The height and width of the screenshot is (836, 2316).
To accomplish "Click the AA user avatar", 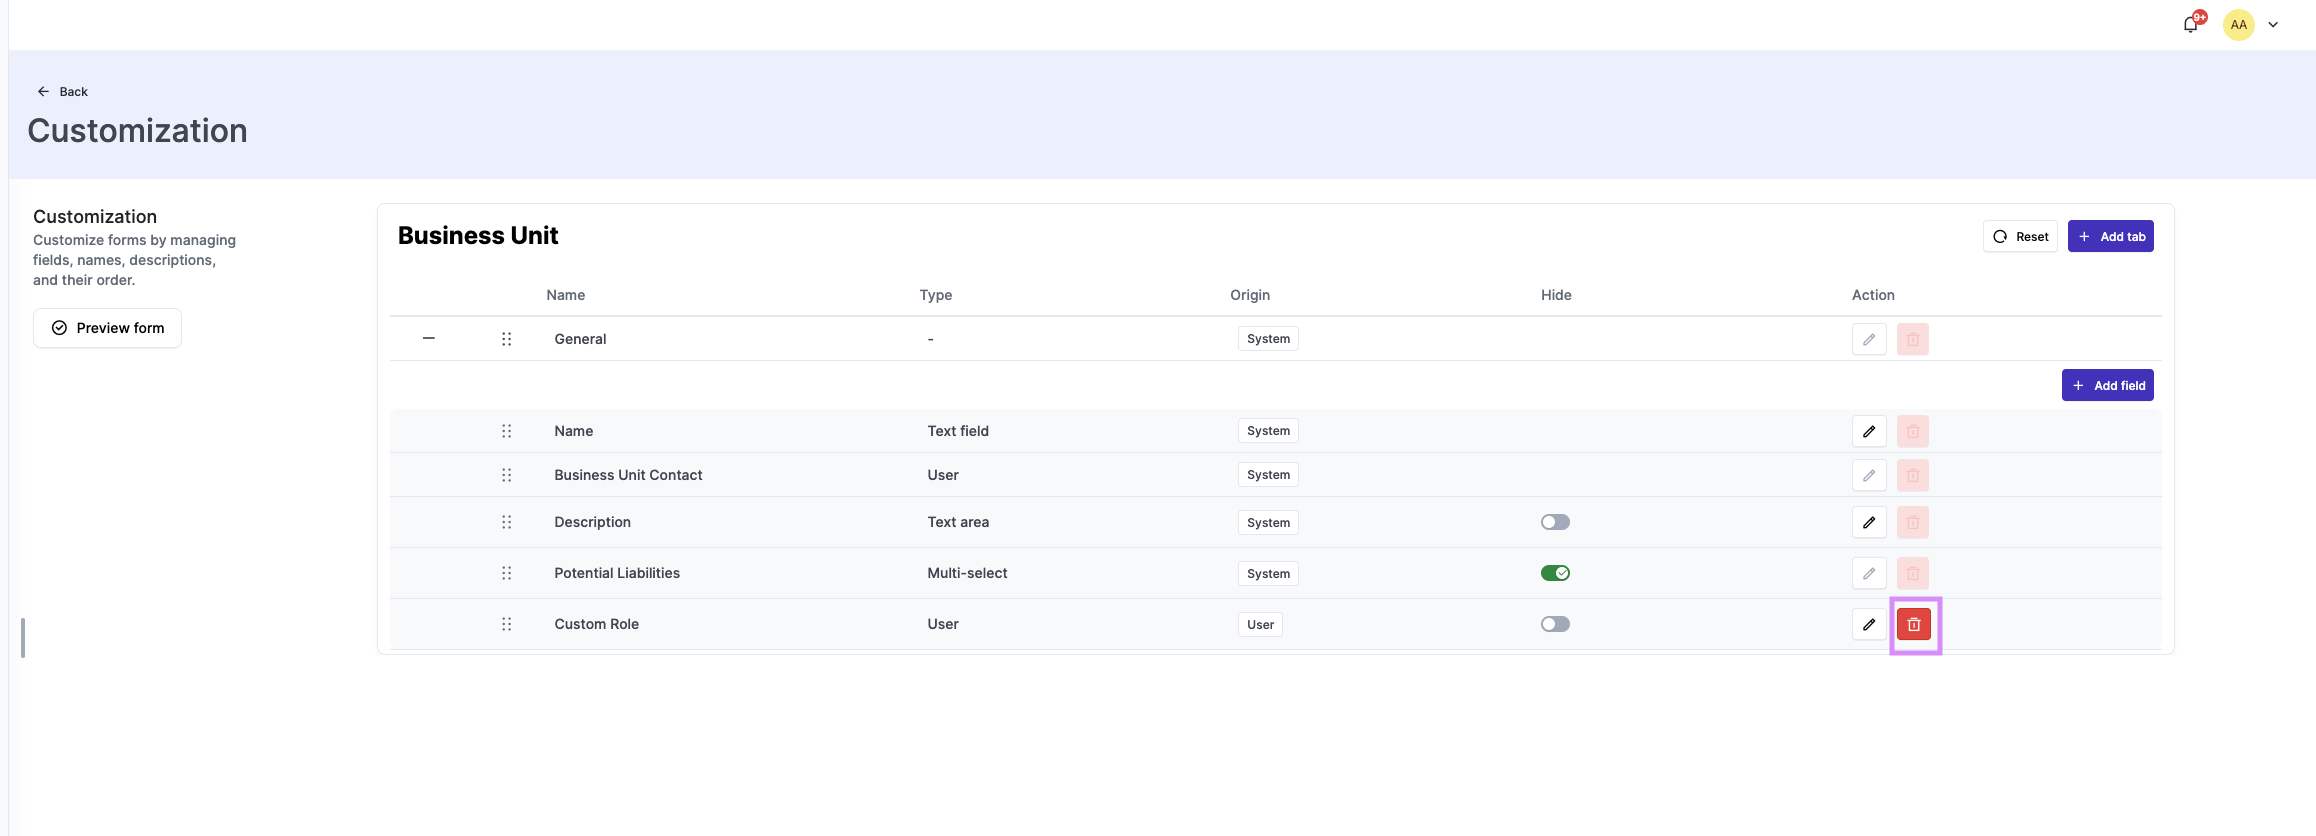I will tap(2238, 25).
